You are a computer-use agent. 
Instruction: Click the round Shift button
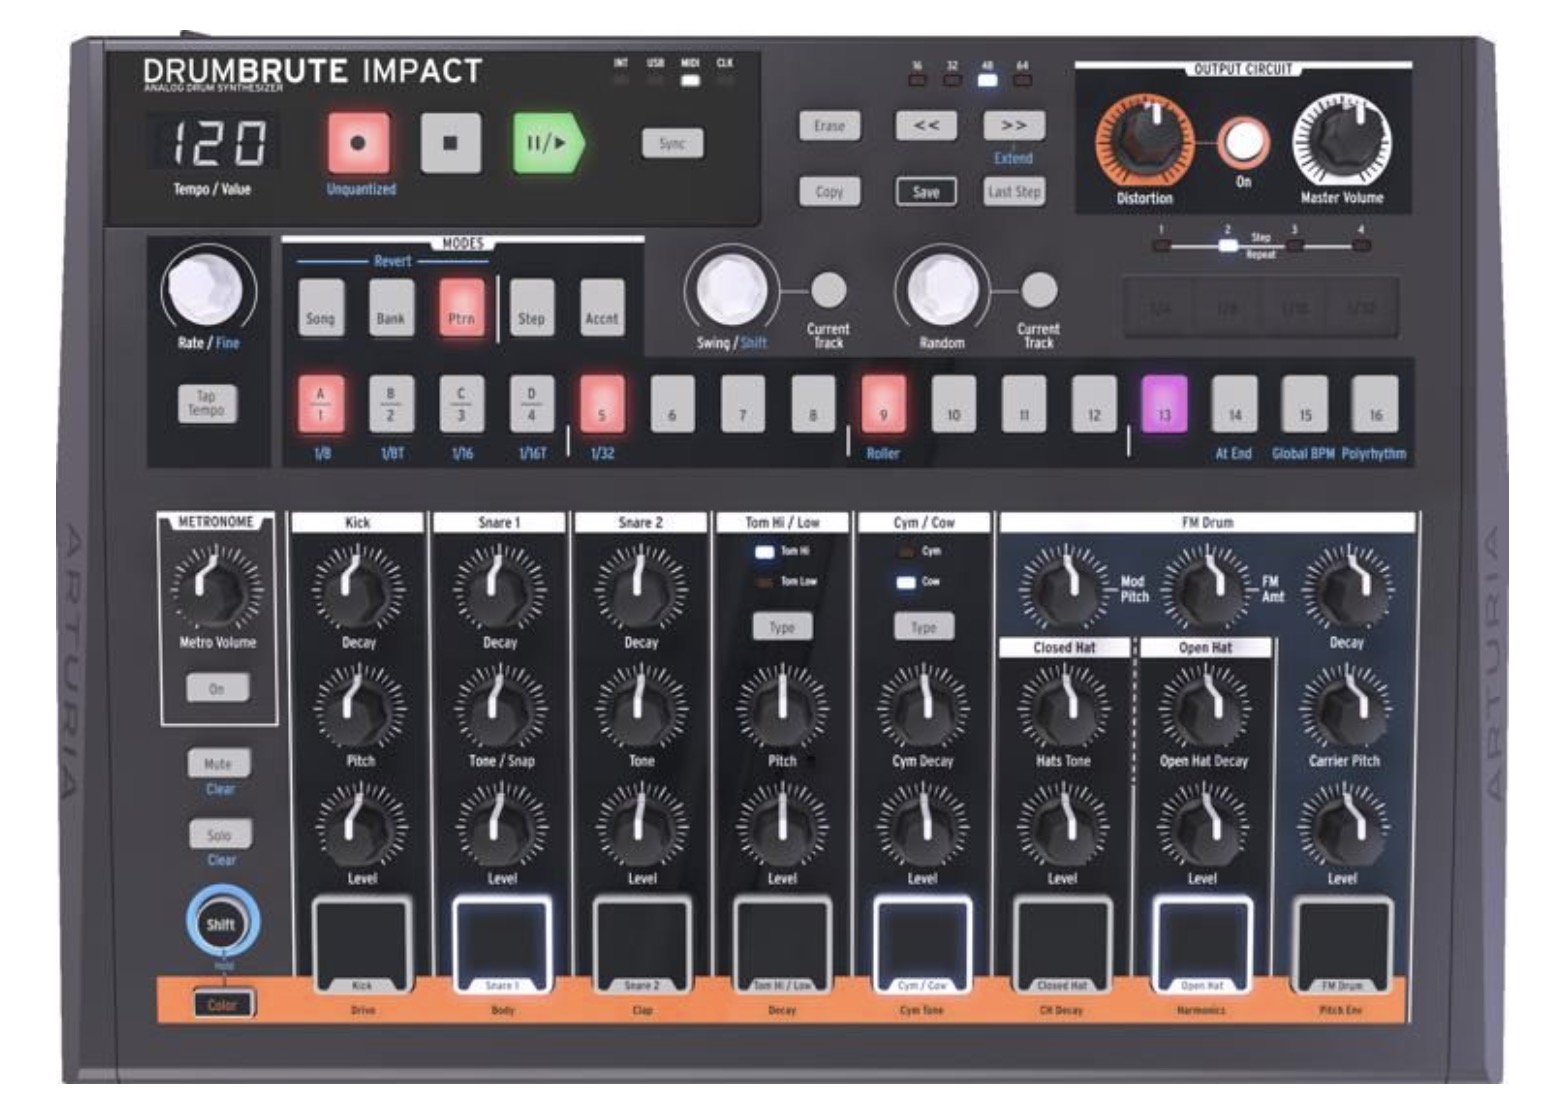[221, 923]
